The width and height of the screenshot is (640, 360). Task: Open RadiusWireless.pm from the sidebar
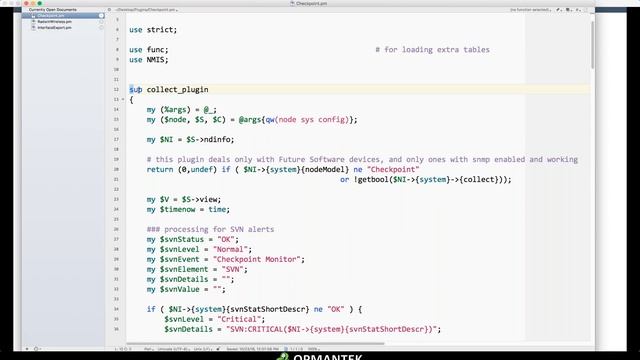54,22
